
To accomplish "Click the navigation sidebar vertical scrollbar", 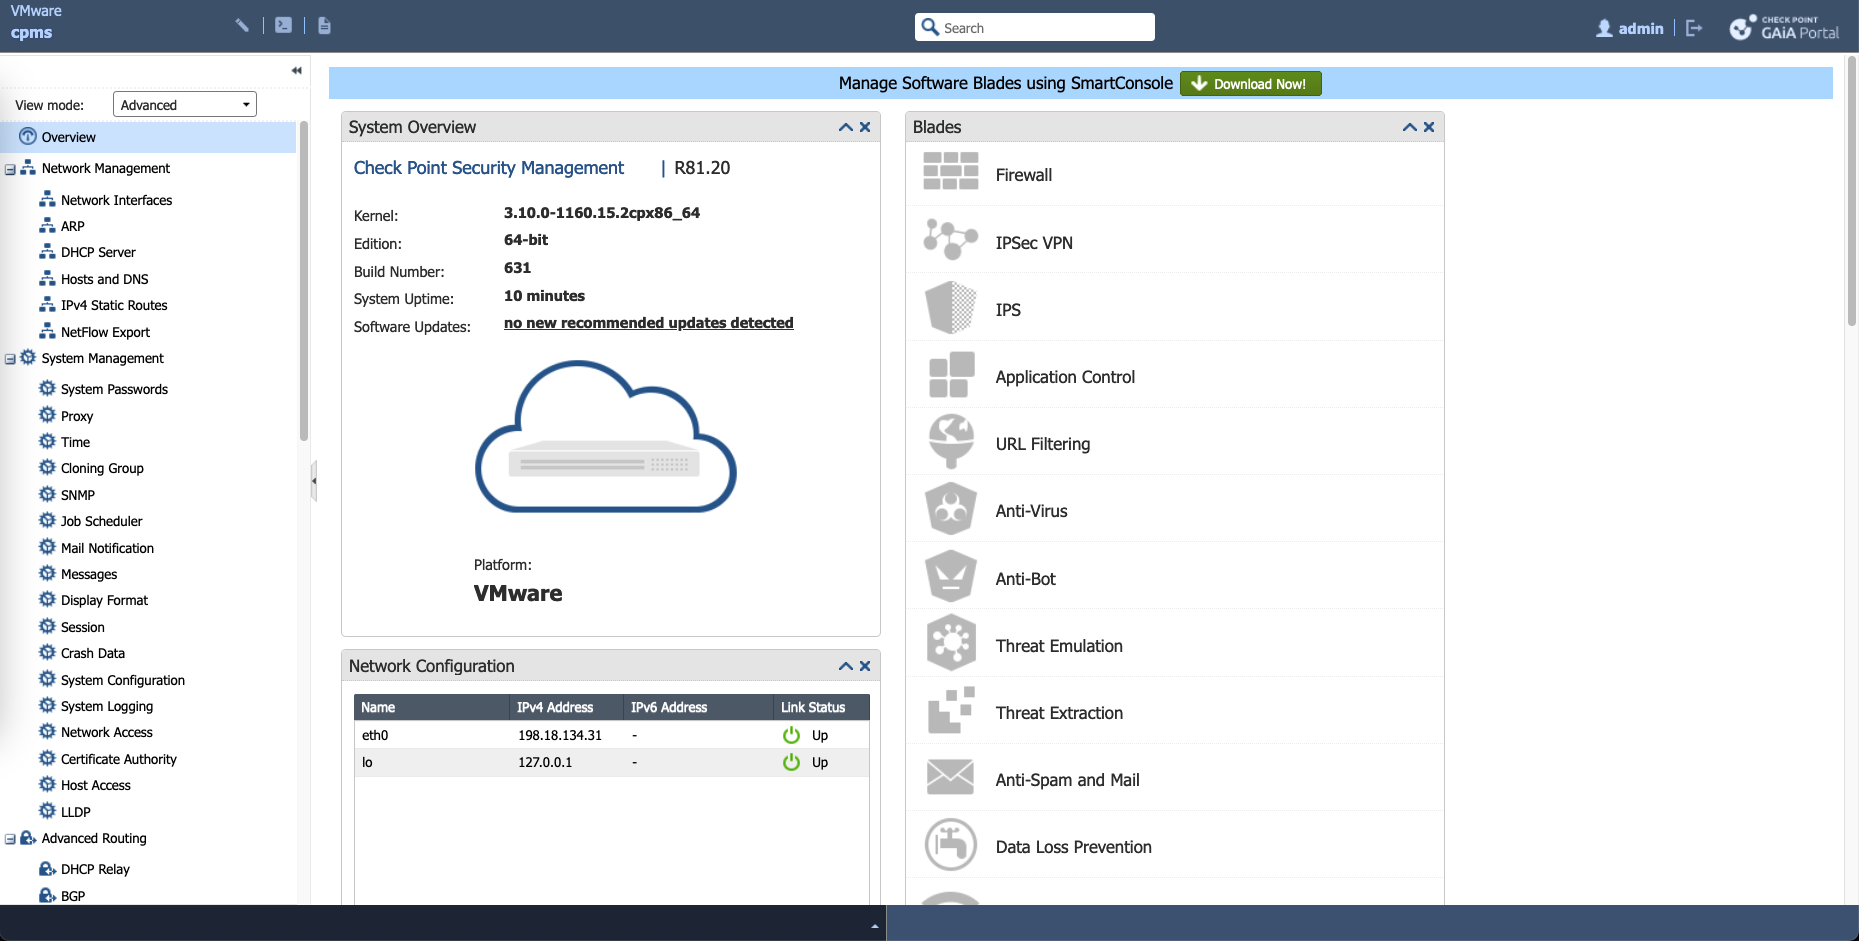I will [x=304, y=280].
